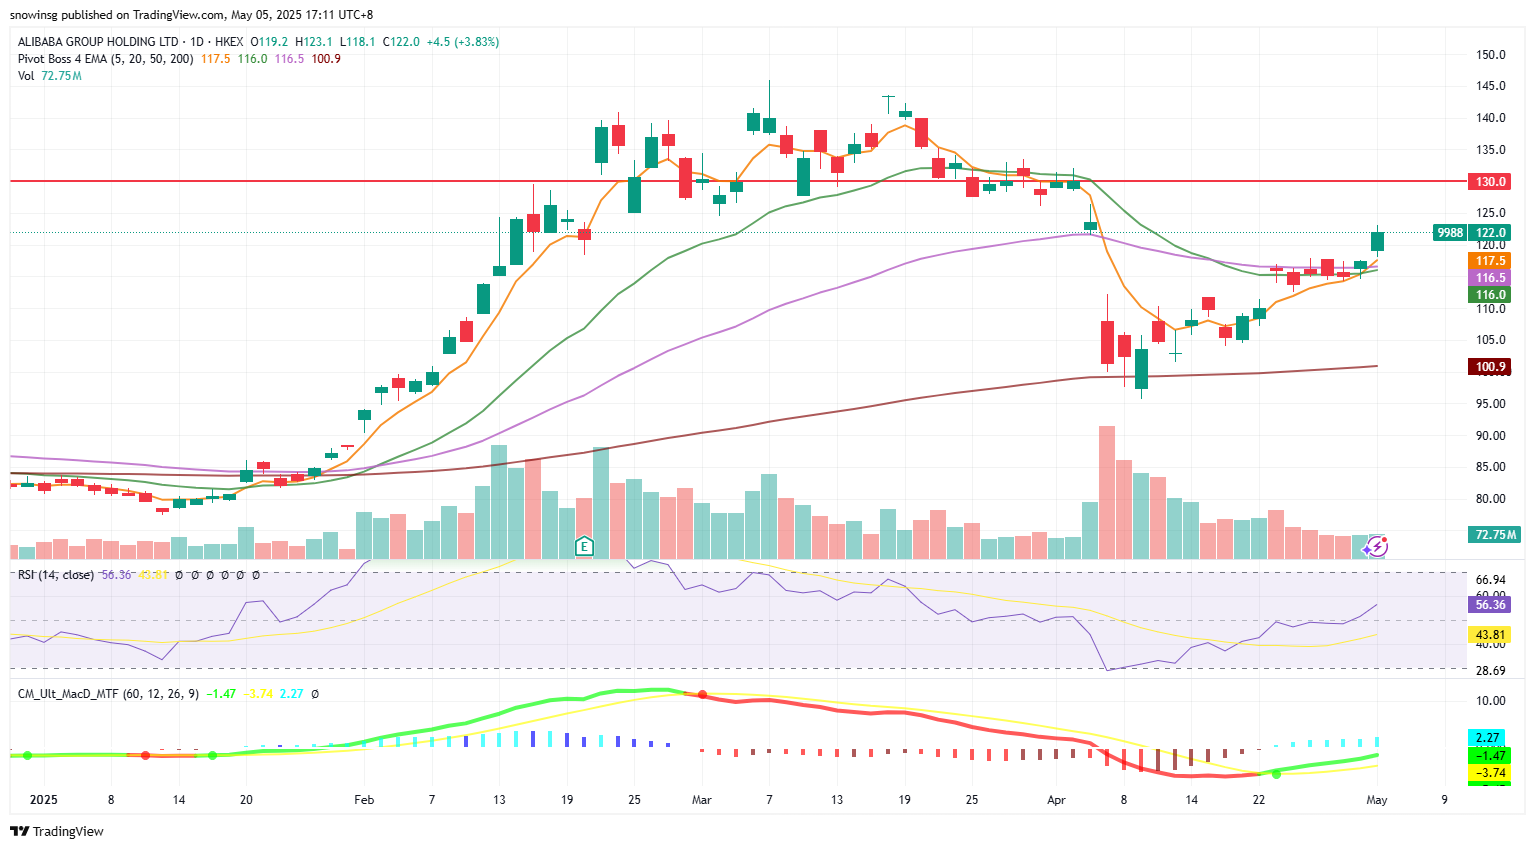
Task: Click the +4.5 (+3.83%) change text
Action: [x=463, y=42]
